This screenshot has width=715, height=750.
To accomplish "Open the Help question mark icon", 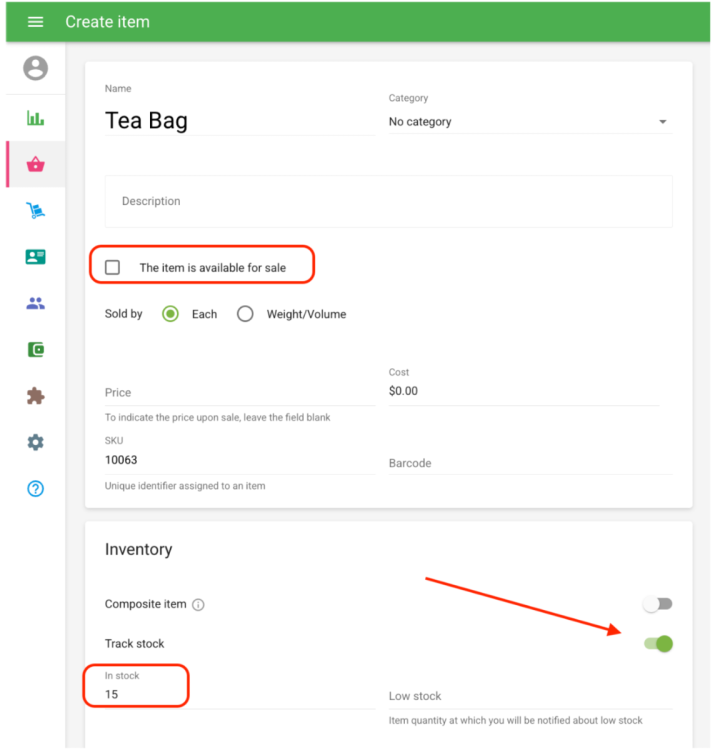I will [x=35, y=489].
